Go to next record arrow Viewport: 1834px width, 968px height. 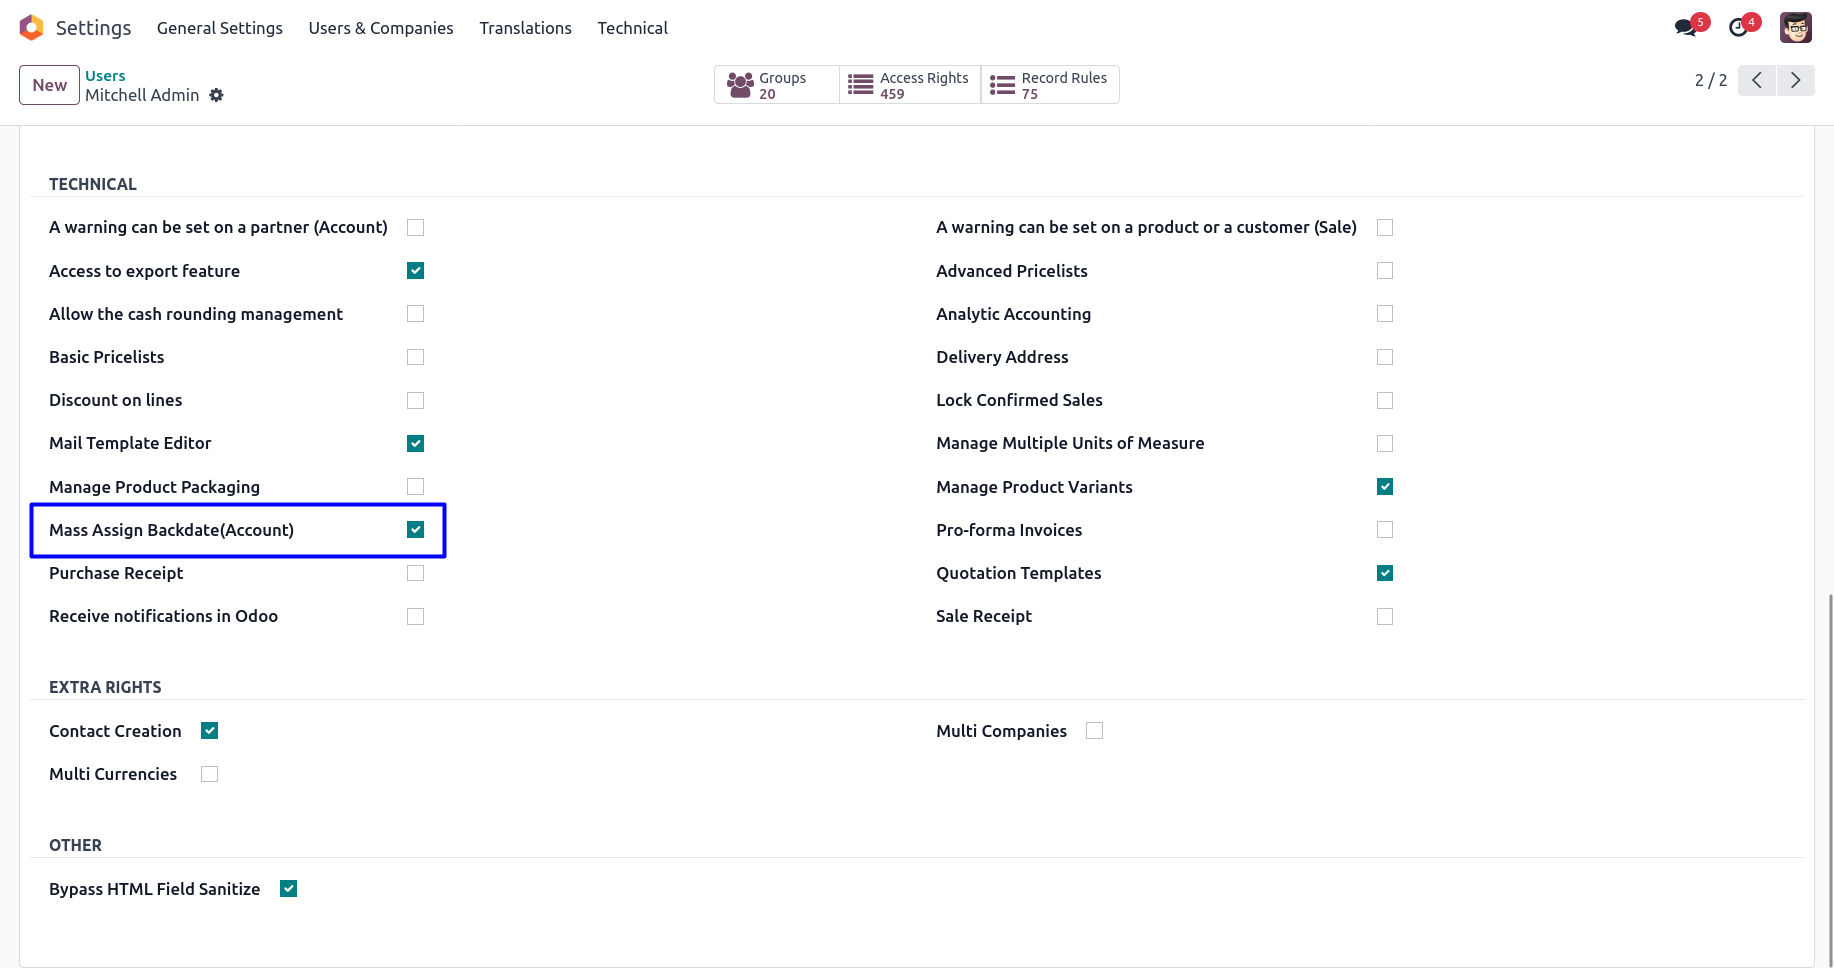coord(1795,80)
